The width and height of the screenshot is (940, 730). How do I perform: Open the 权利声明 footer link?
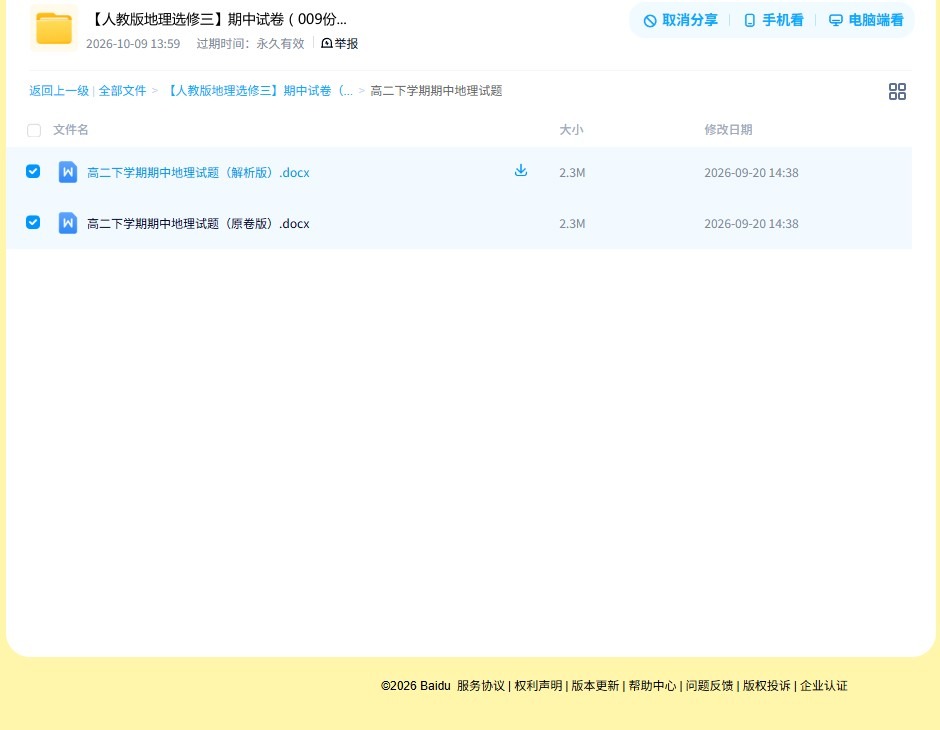[538, 686]
